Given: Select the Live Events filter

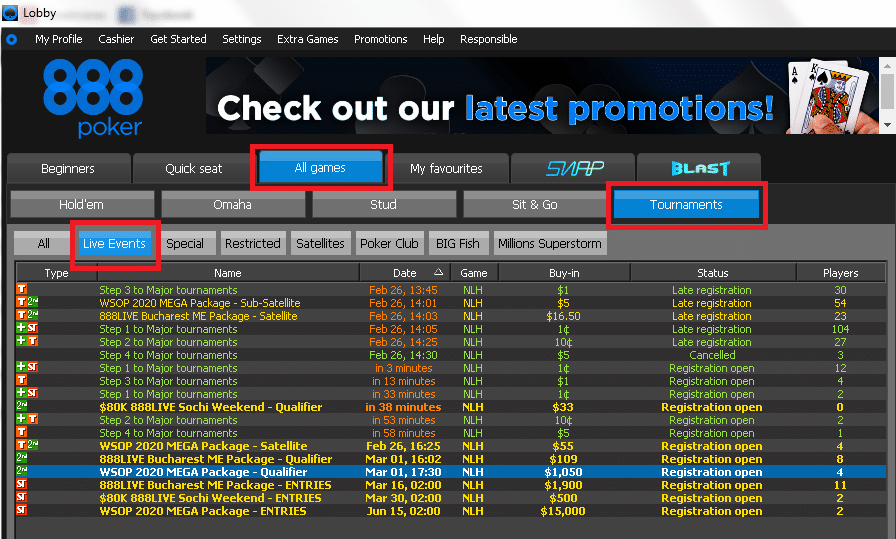Looking at the screenshot, I should (114, 243).
